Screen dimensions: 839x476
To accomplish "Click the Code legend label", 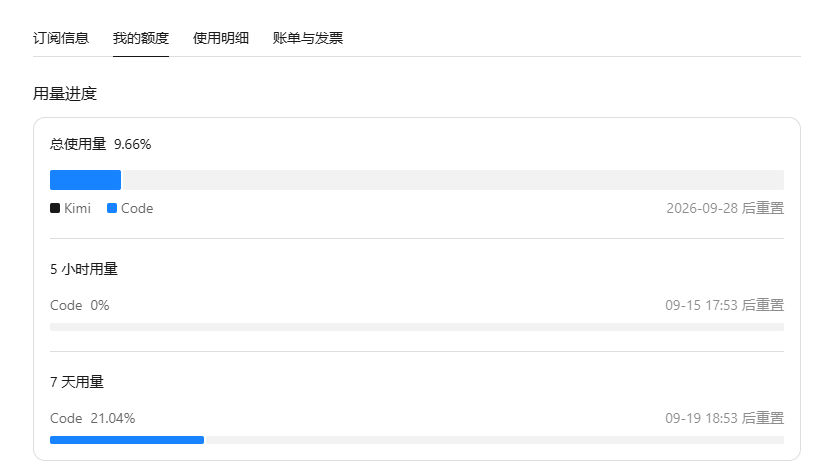I will 137,208.
